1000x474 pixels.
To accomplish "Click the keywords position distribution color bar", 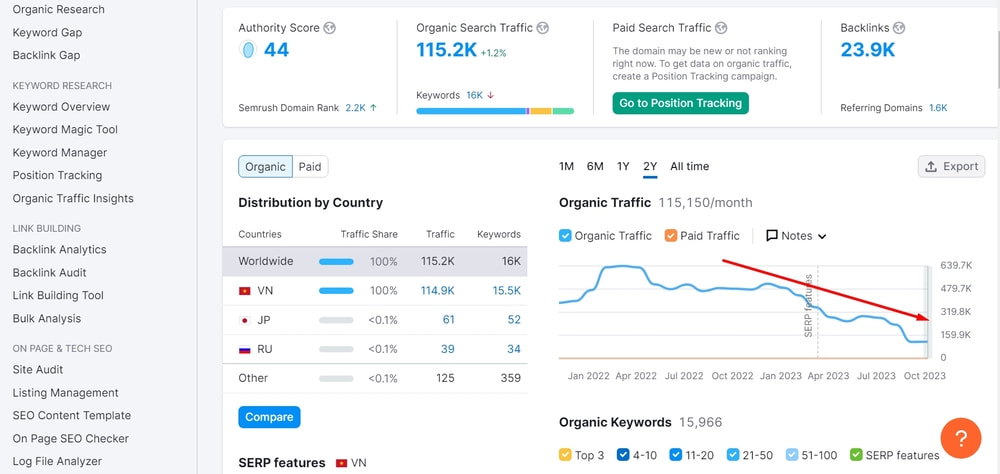I will point(495,111).
